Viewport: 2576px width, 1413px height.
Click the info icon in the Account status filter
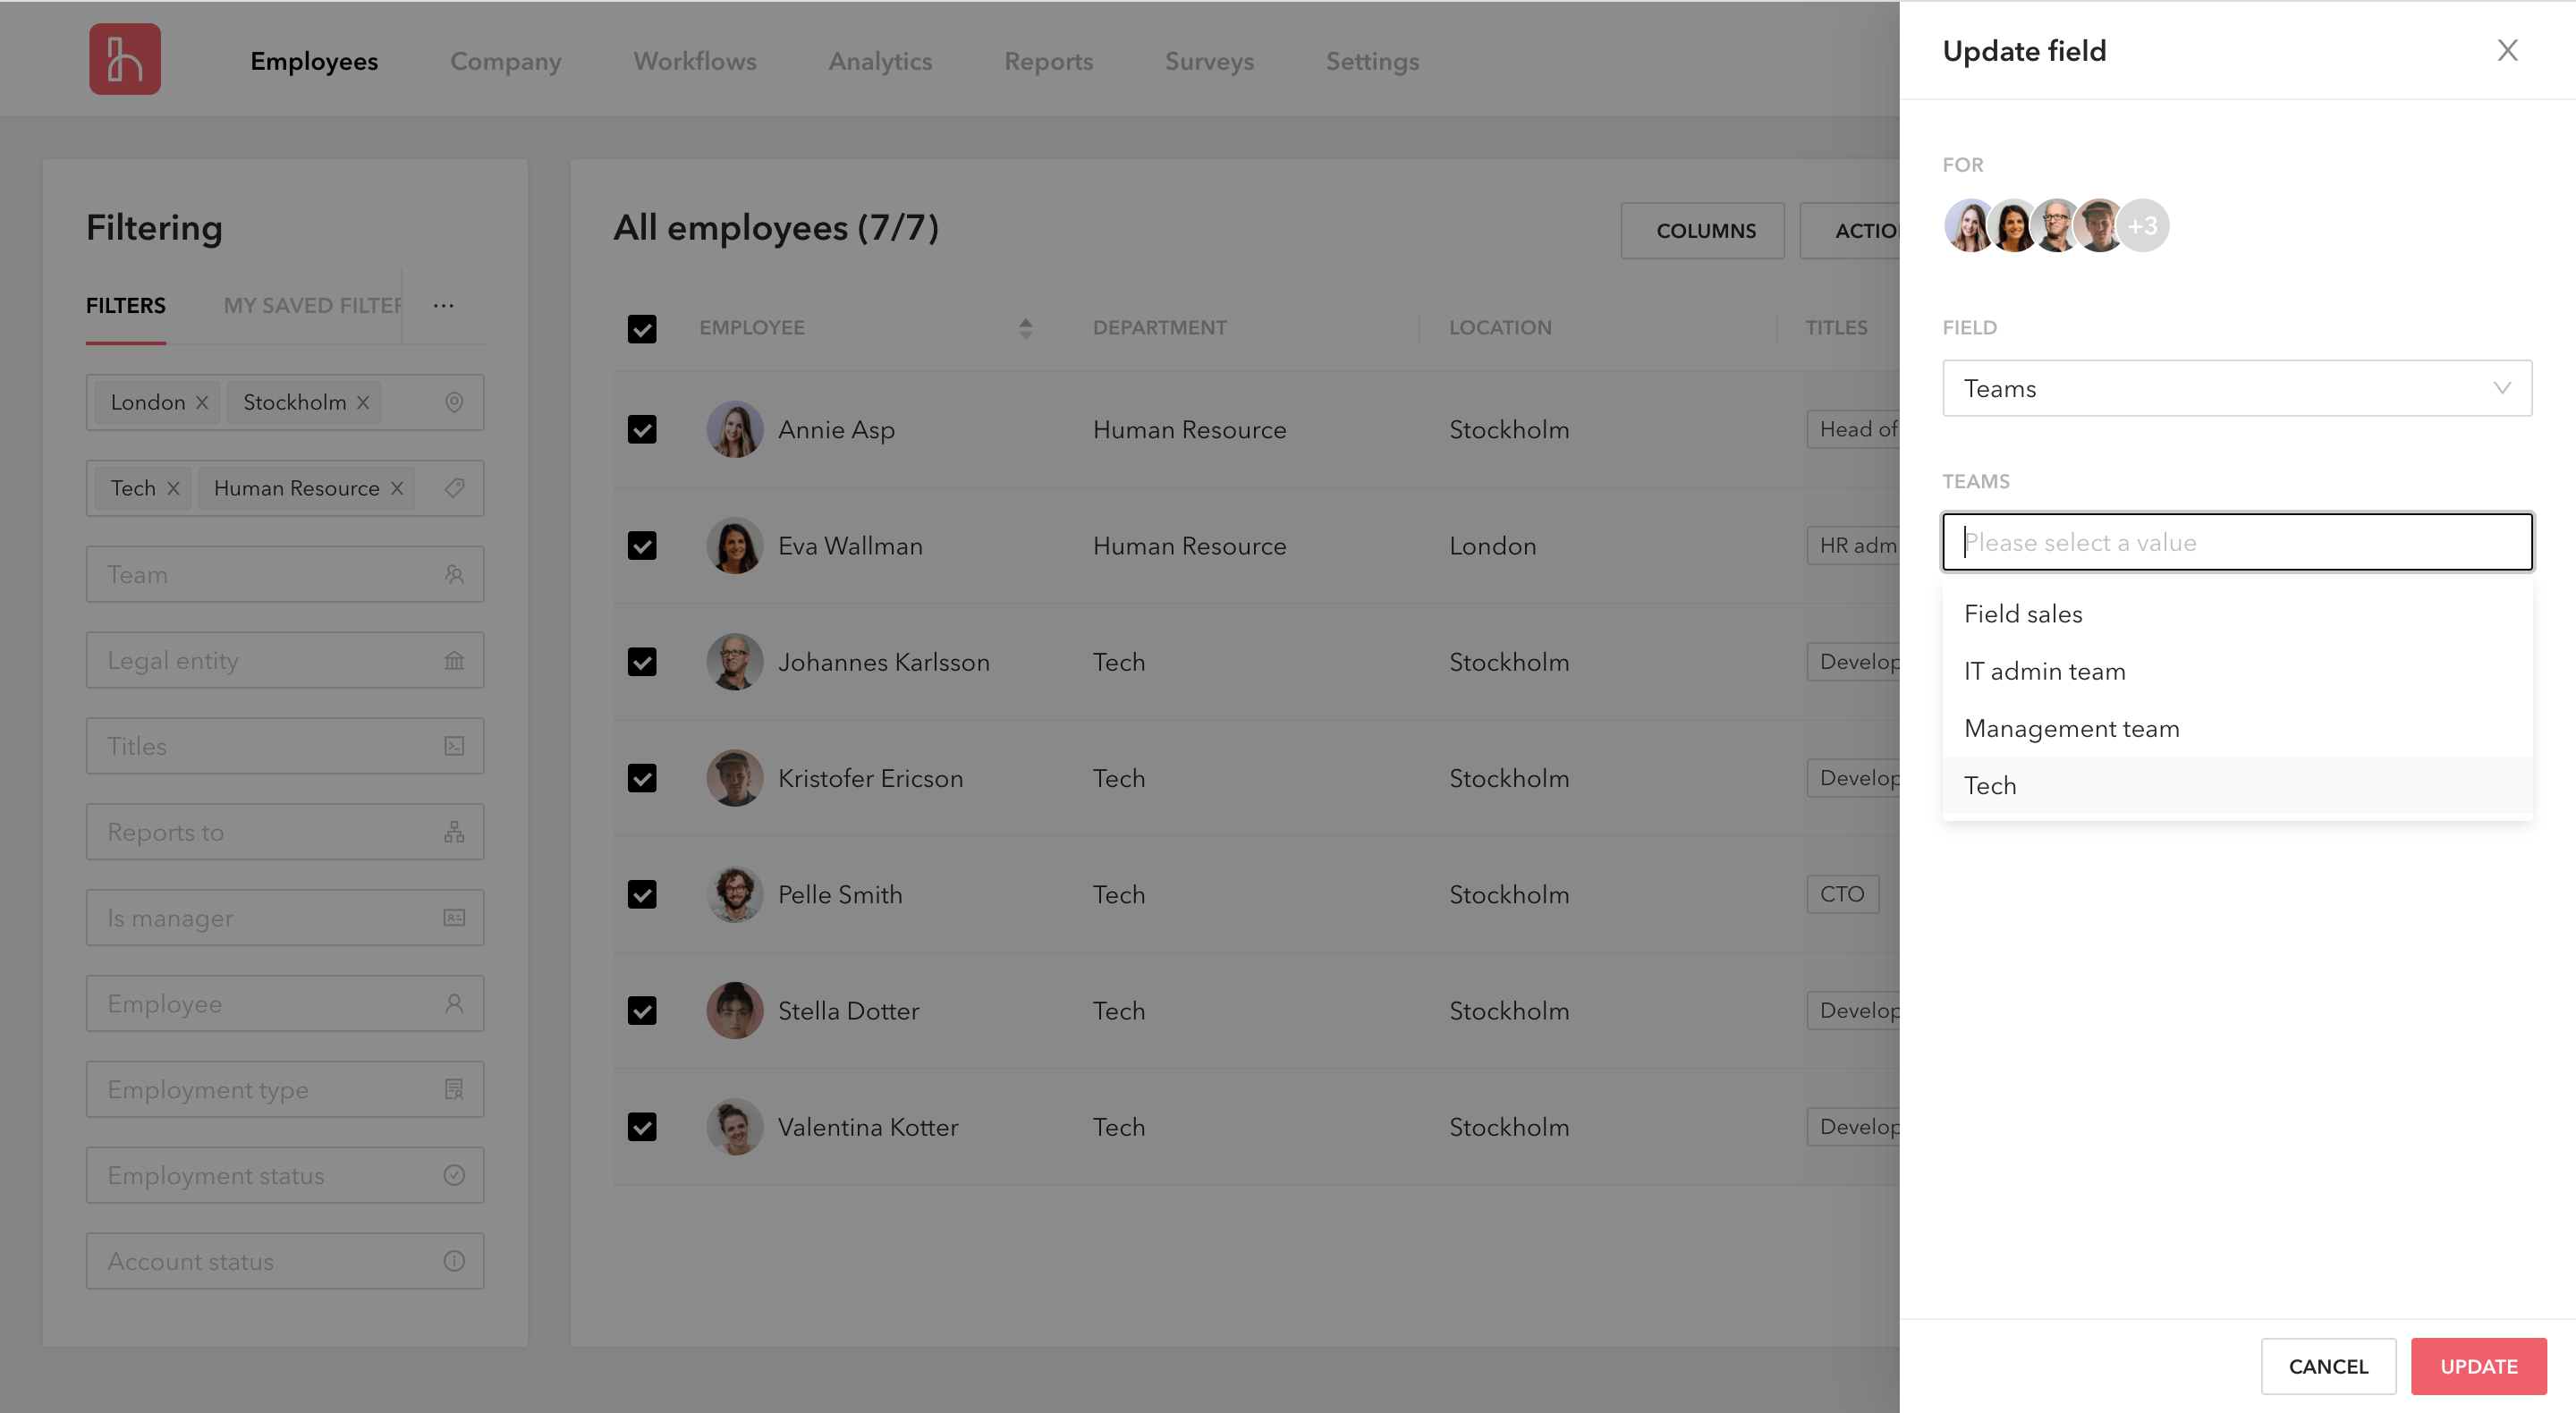(x=455, y=1261)
